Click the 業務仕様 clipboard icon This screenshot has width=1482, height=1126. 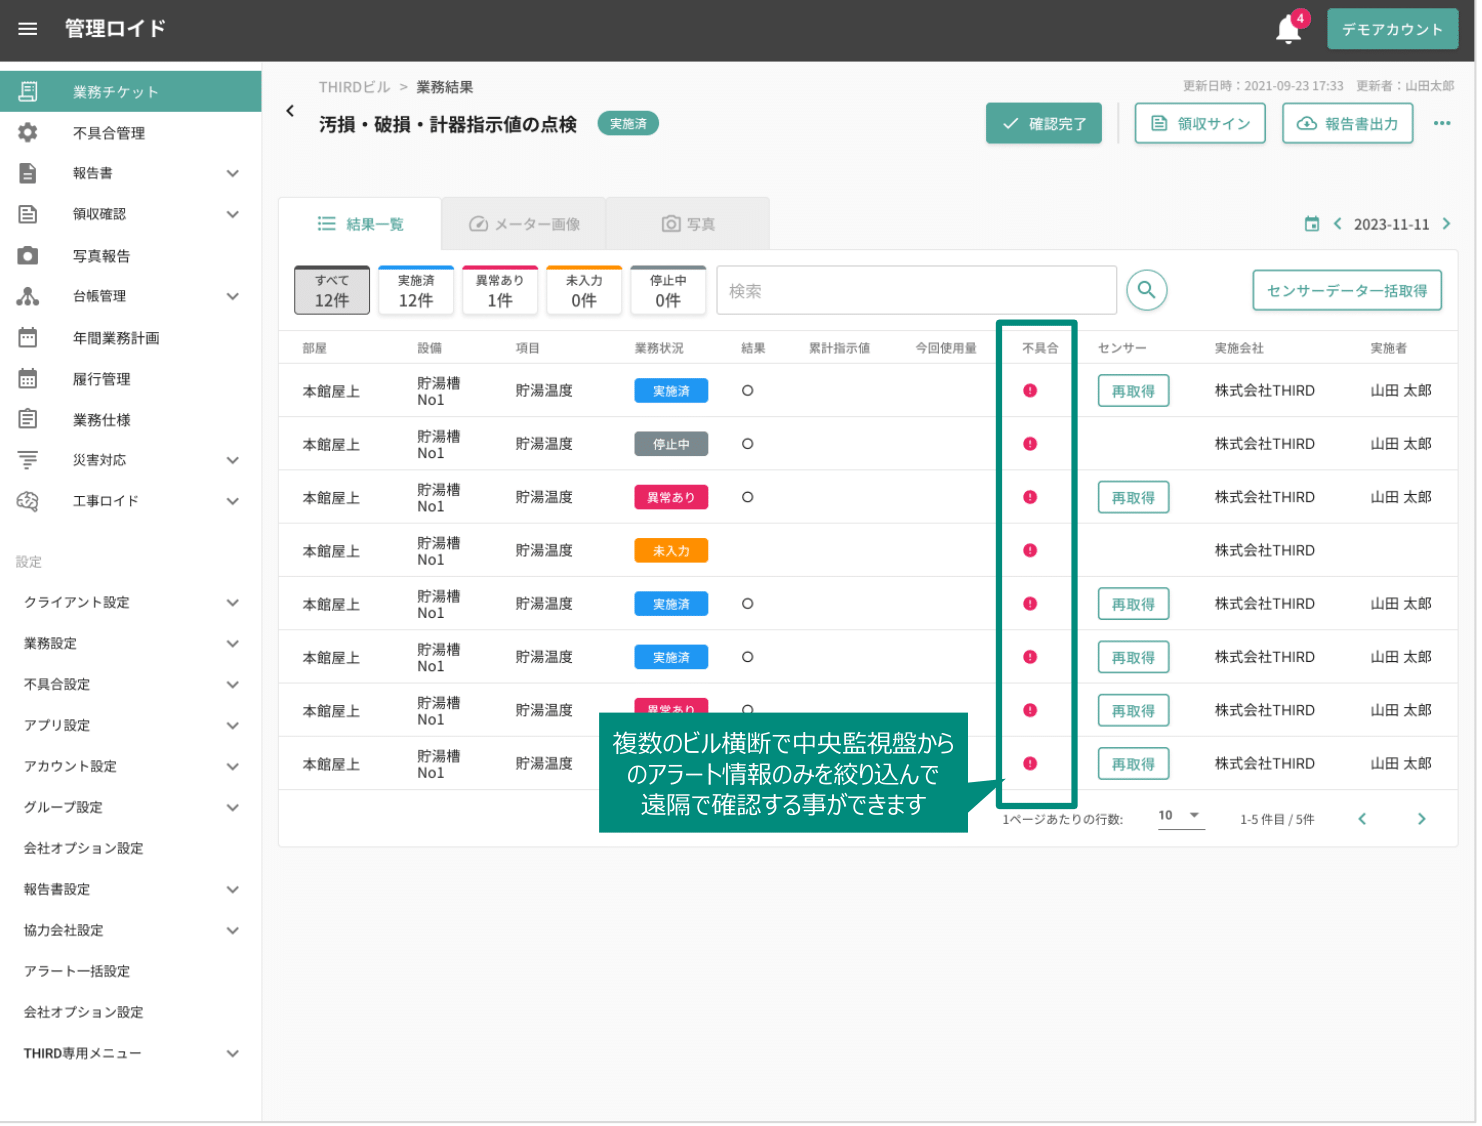(28, 419)
